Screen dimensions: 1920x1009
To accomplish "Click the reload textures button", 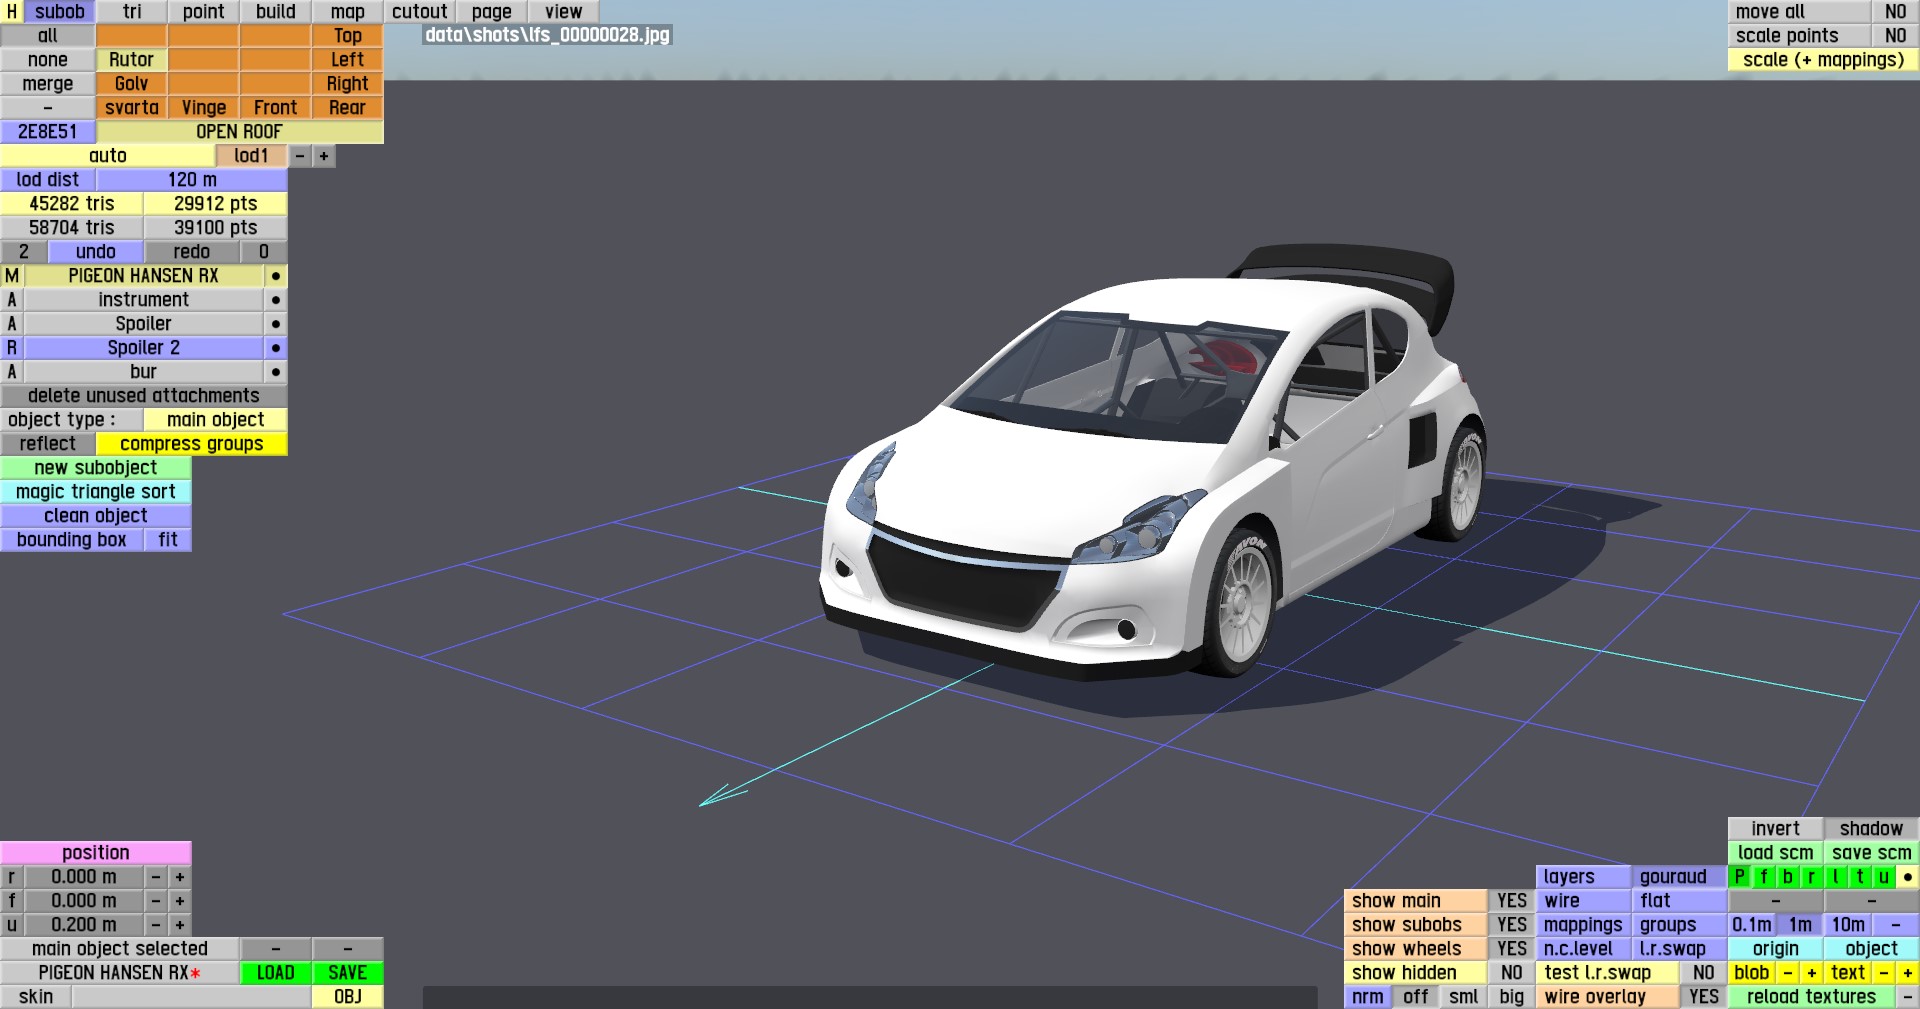I will click(1811, 997).
